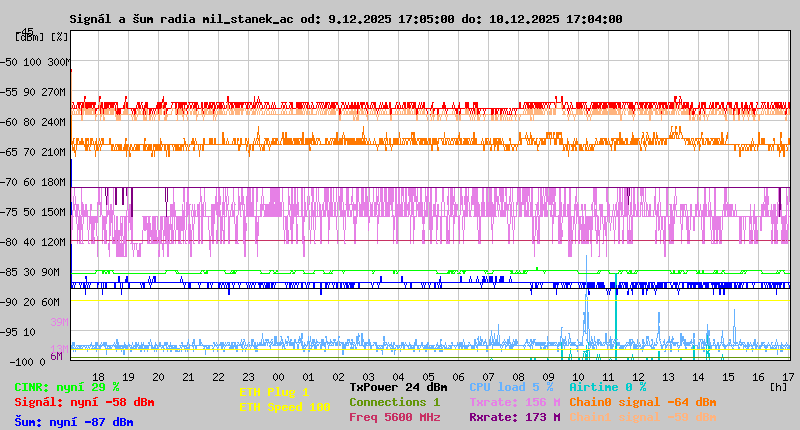
Task: Click the '-60 80 240M' y-axis label
Action: click(33, 122)
